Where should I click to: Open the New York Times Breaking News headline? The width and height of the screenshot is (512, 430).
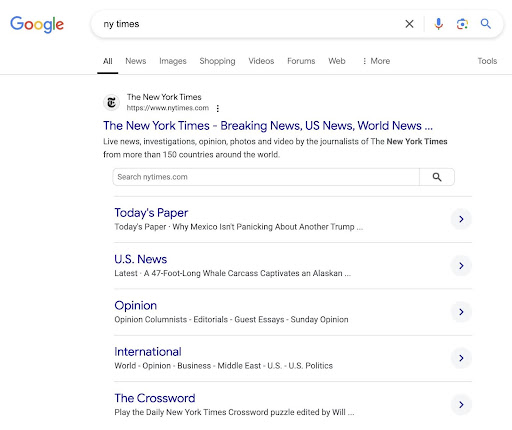(x=268, y=126)
